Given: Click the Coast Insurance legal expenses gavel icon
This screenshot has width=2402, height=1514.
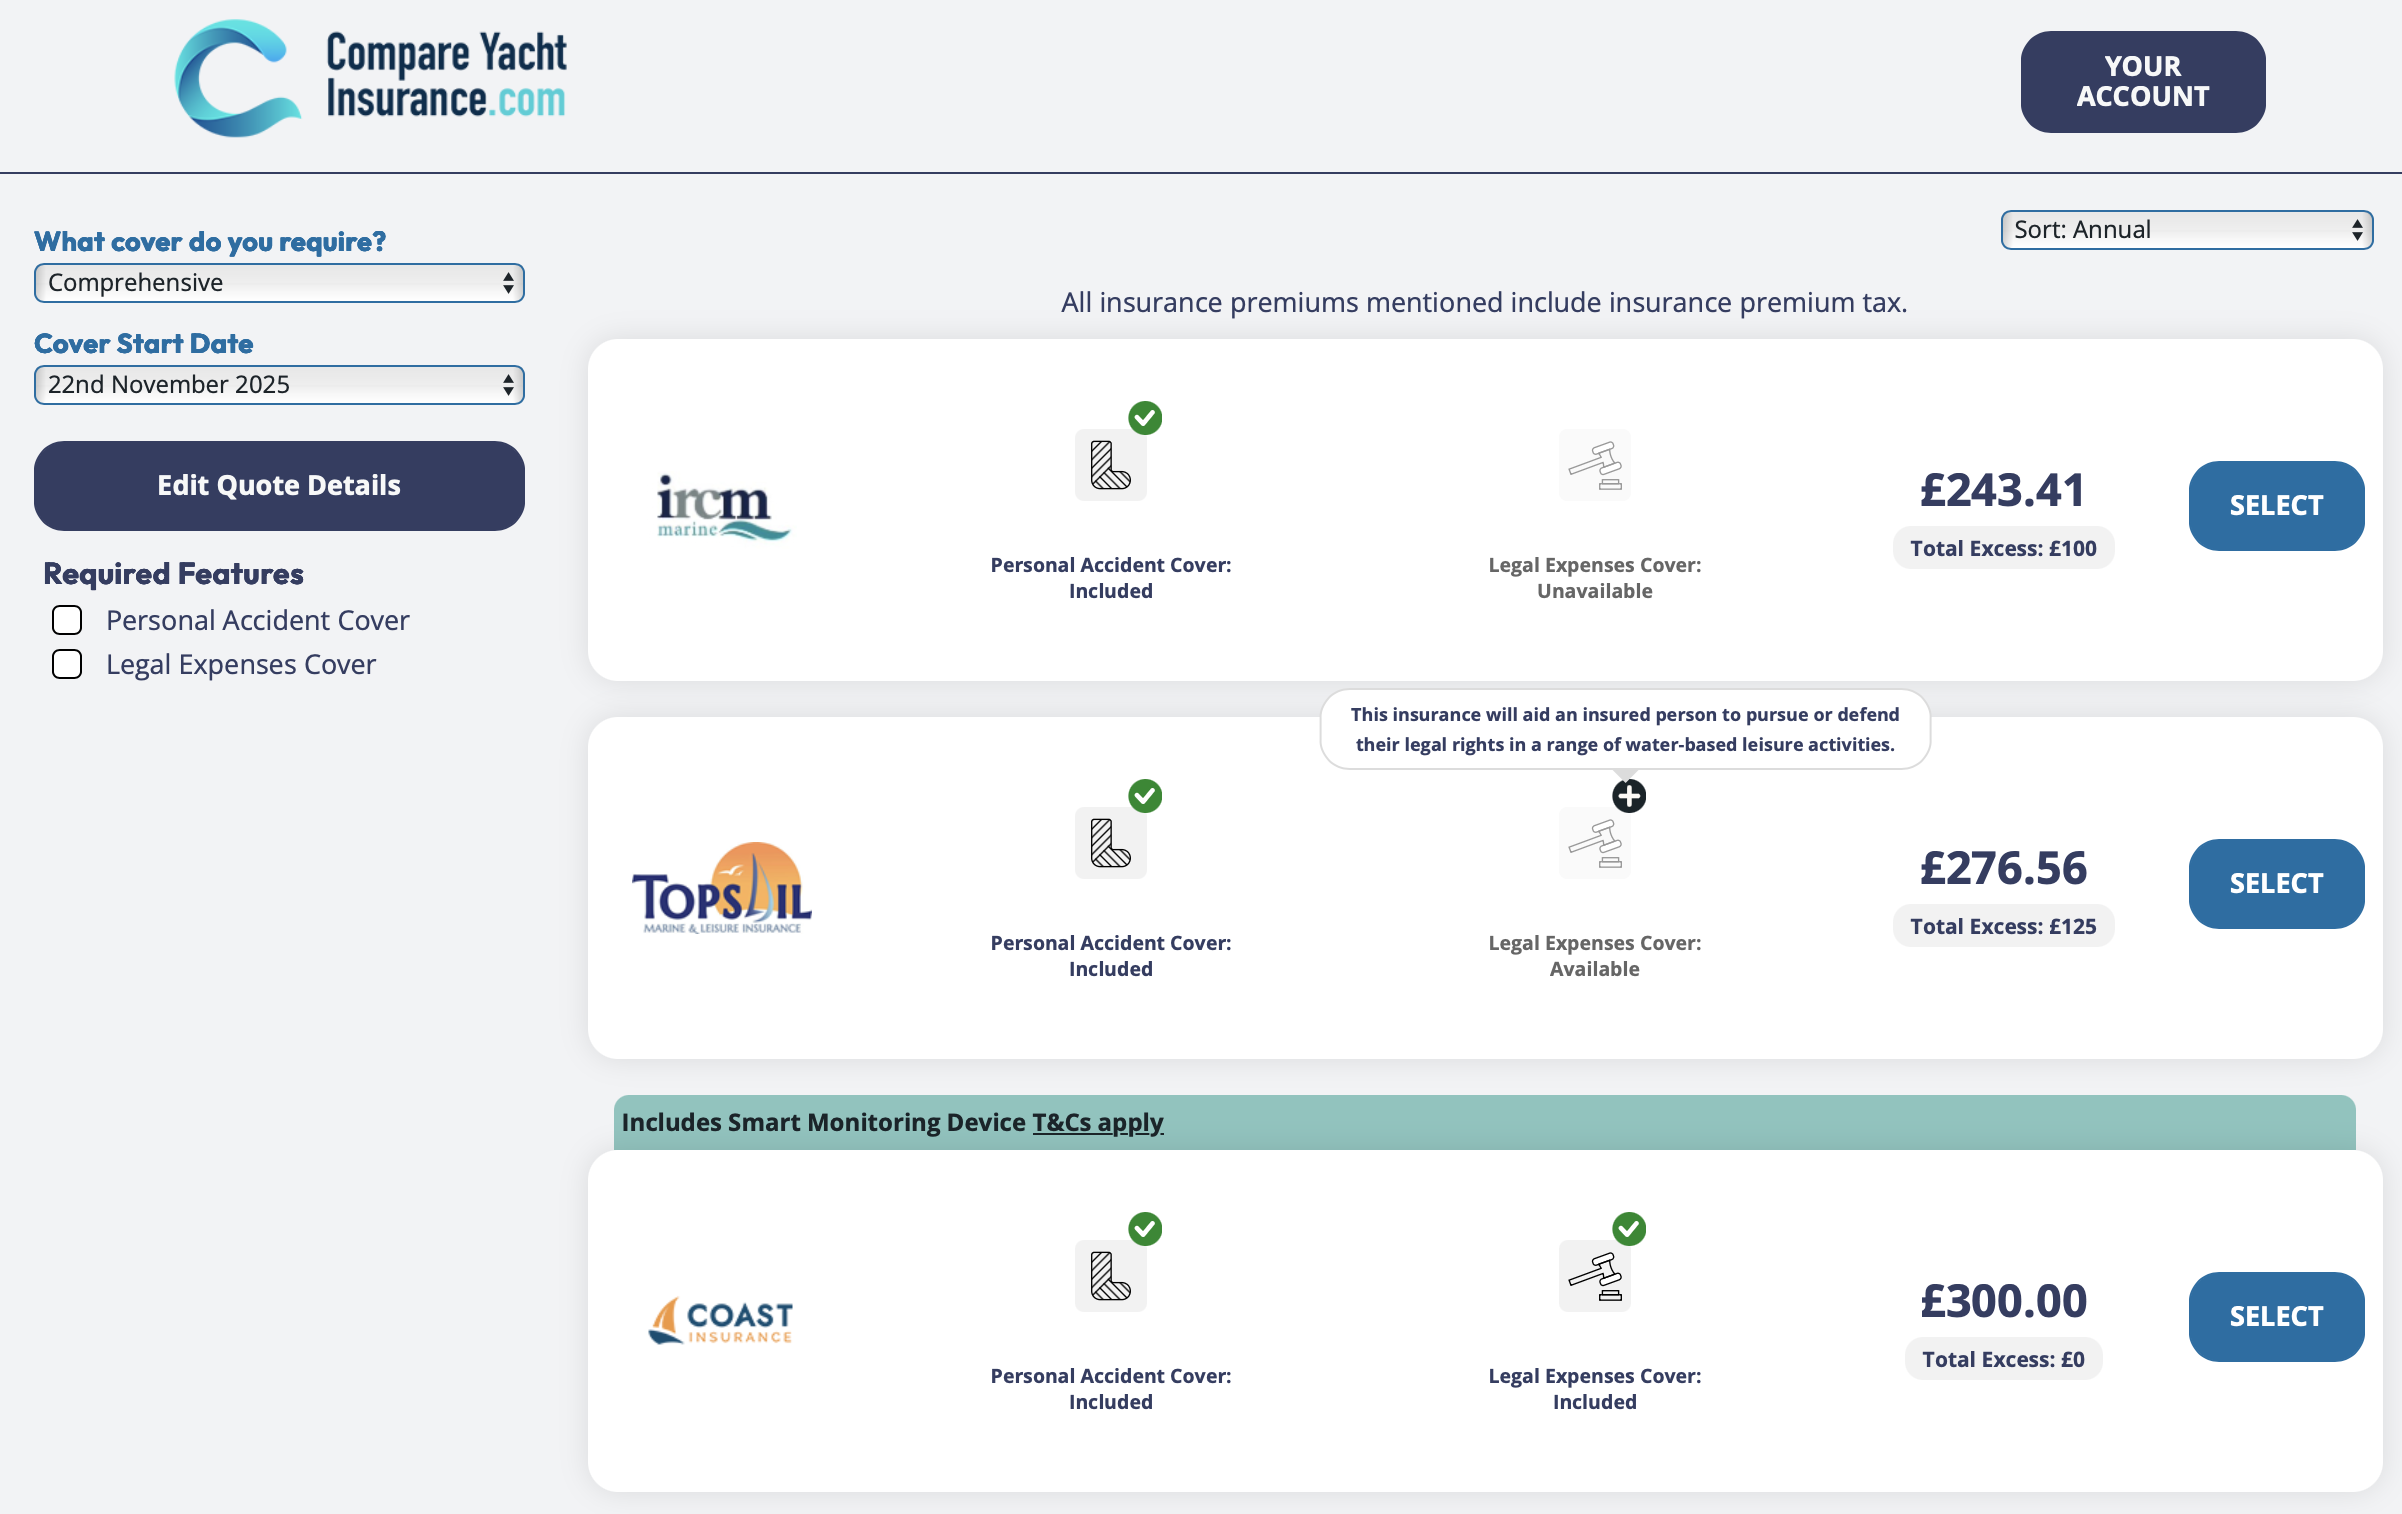Looking at the screenshot, I should click(x=1594, y=1276).
